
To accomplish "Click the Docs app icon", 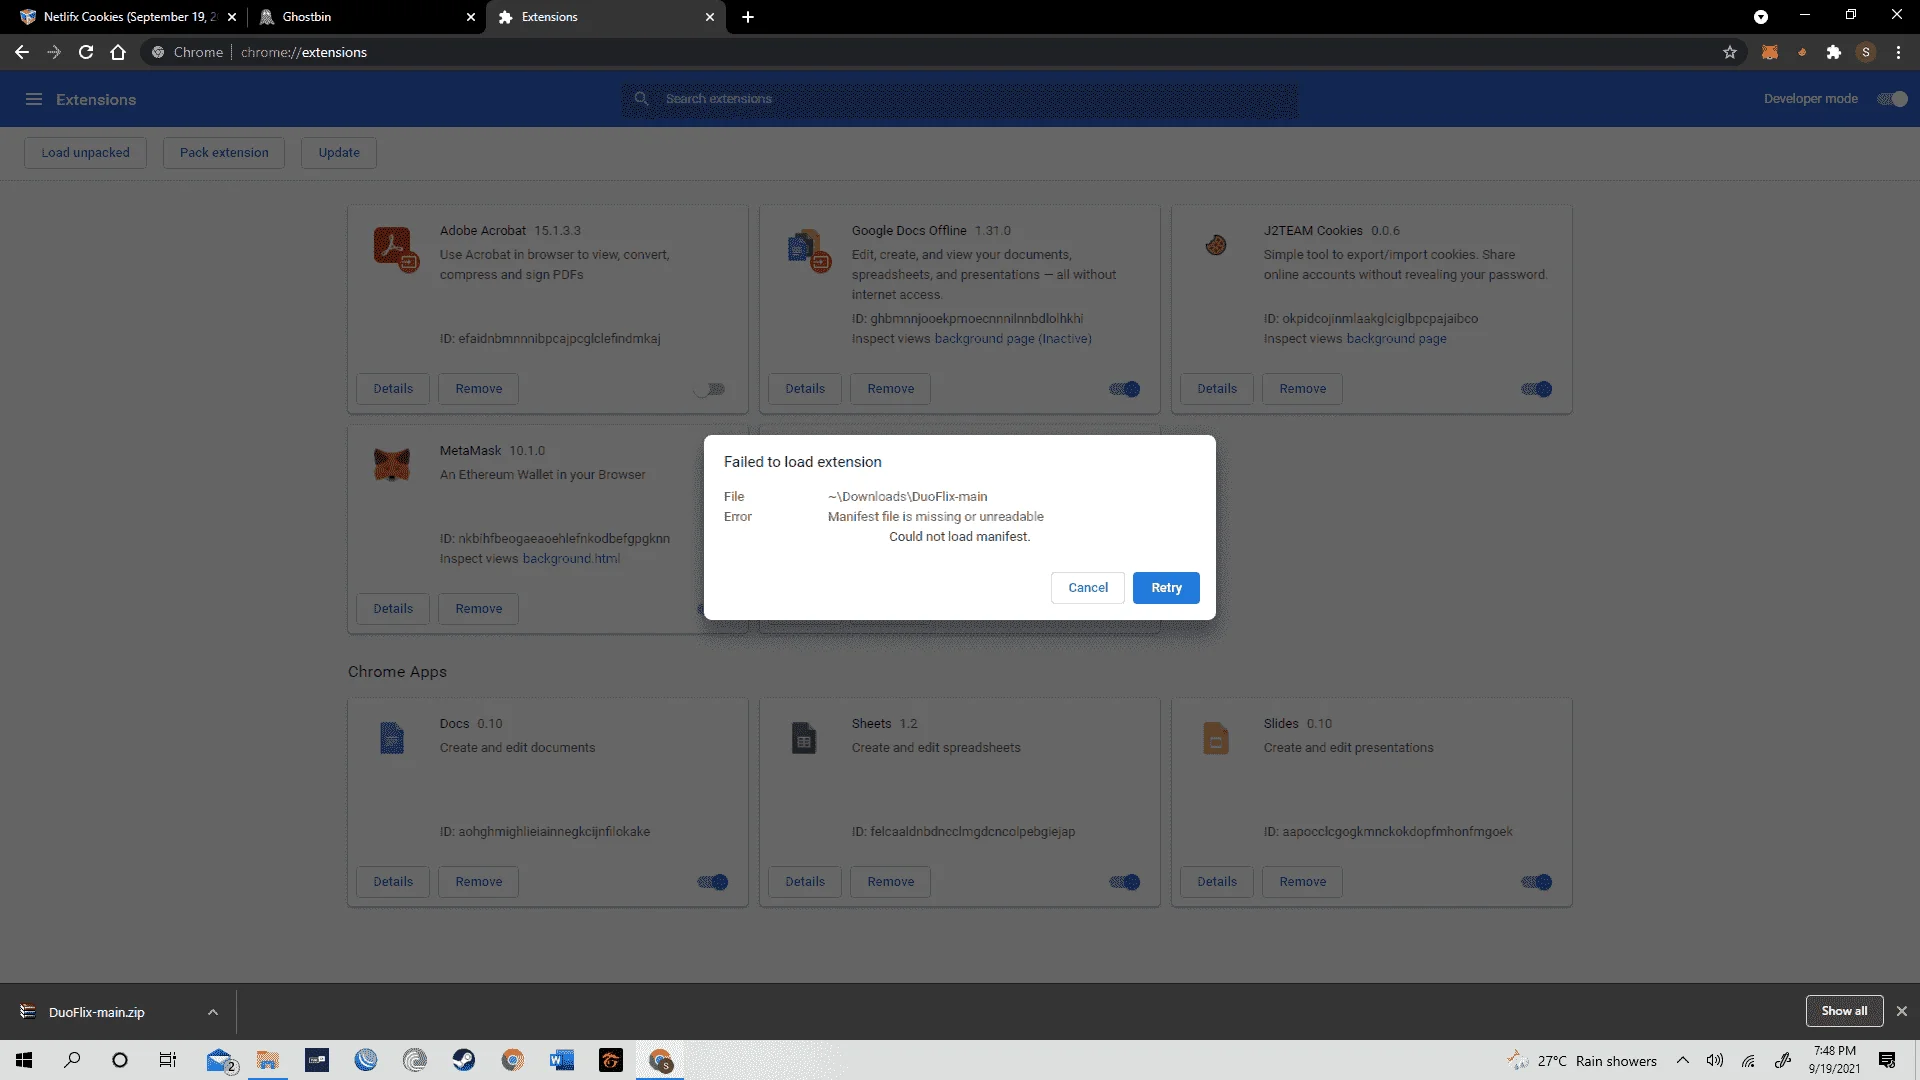I will pyautogui.click(x=392, y=738).
